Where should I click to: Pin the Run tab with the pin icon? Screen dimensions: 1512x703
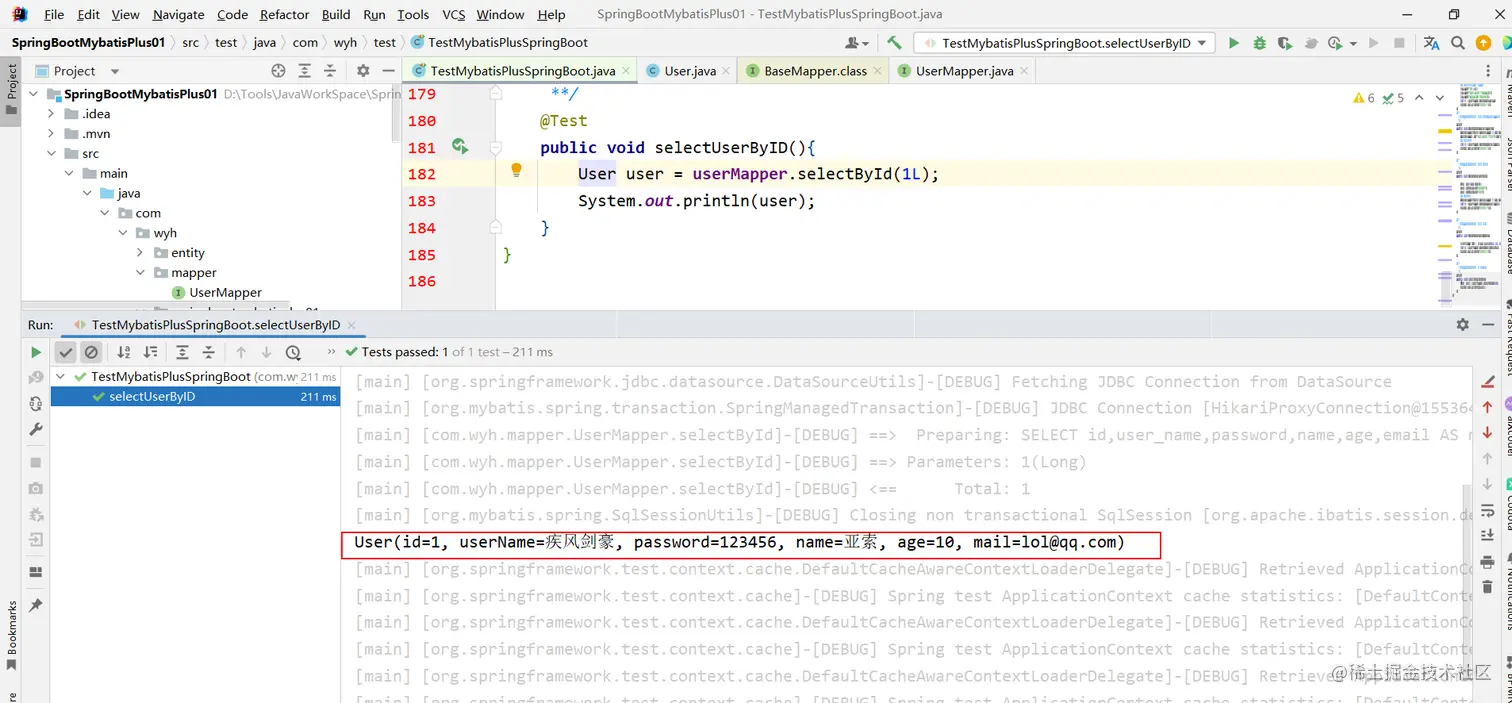click(x=36, y=605)
